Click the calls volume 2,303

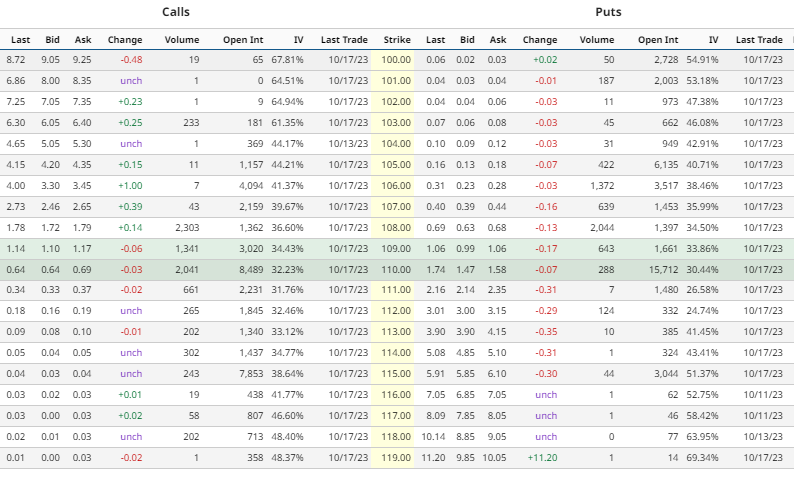[187, 228]
